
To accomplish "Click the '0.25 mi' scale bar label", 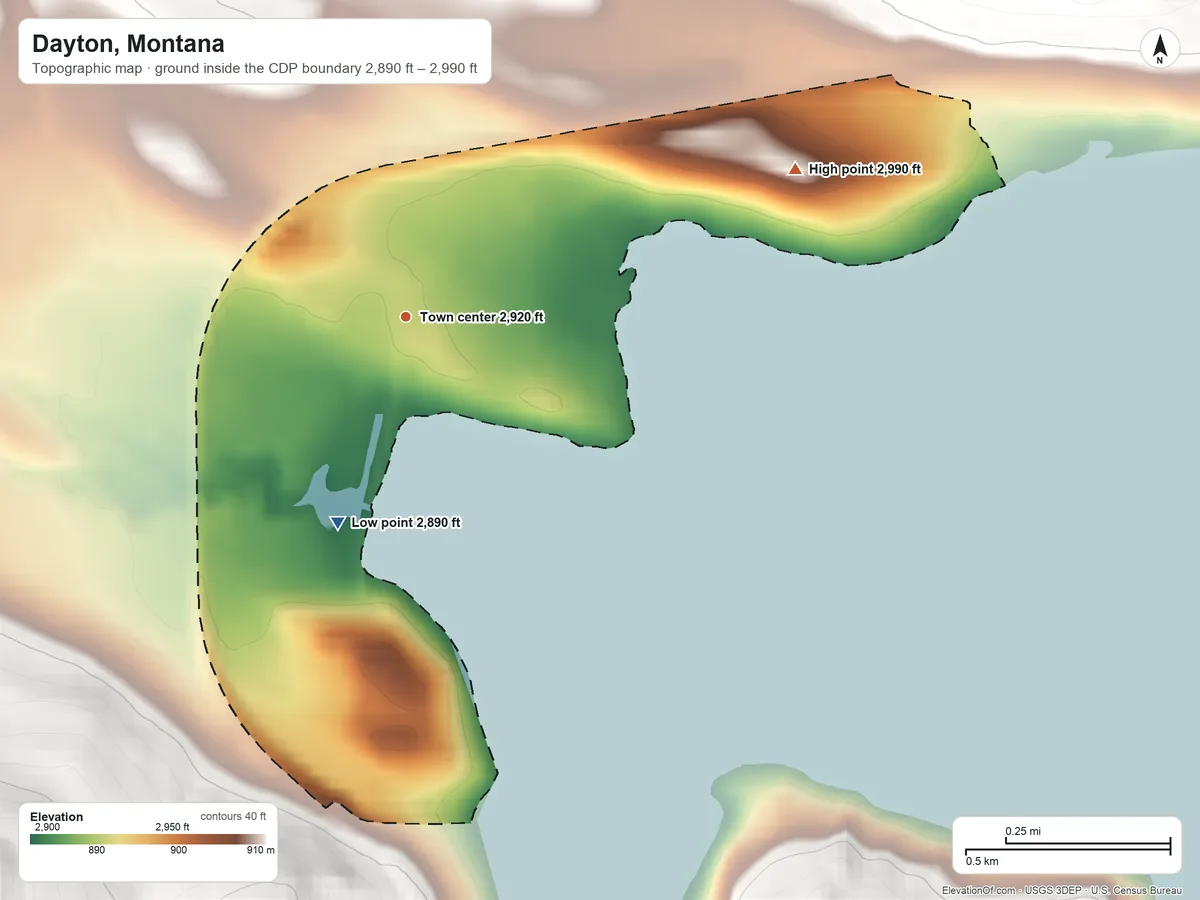I will (1023, 831).
